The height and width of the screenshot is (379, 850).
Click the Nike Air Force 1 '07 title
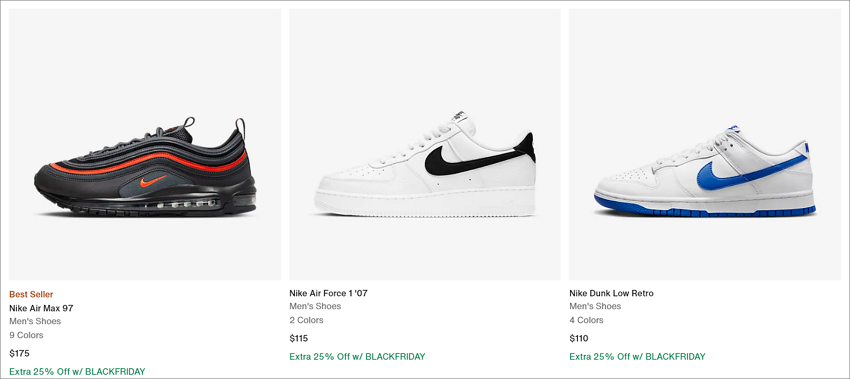(x=328, y=293)
